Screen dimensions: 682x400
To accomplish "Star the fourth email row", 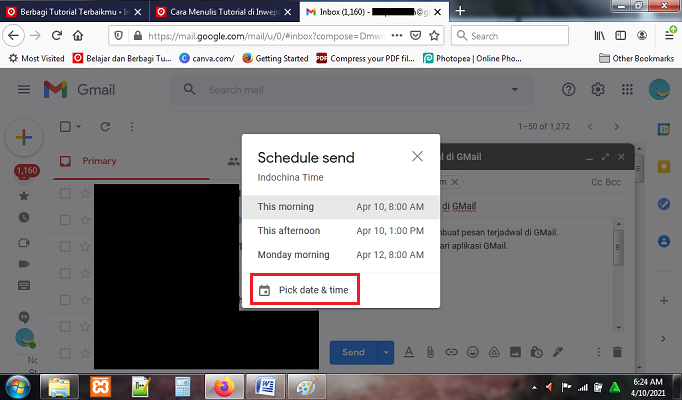I will 85,273.
